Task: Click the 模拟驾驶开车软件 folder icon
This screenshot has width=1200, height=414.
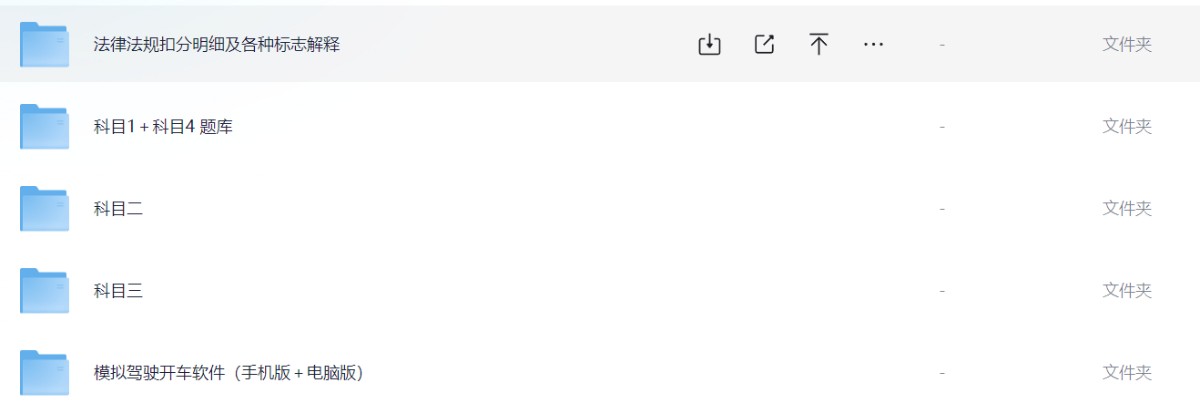Action: coord(44,373)
